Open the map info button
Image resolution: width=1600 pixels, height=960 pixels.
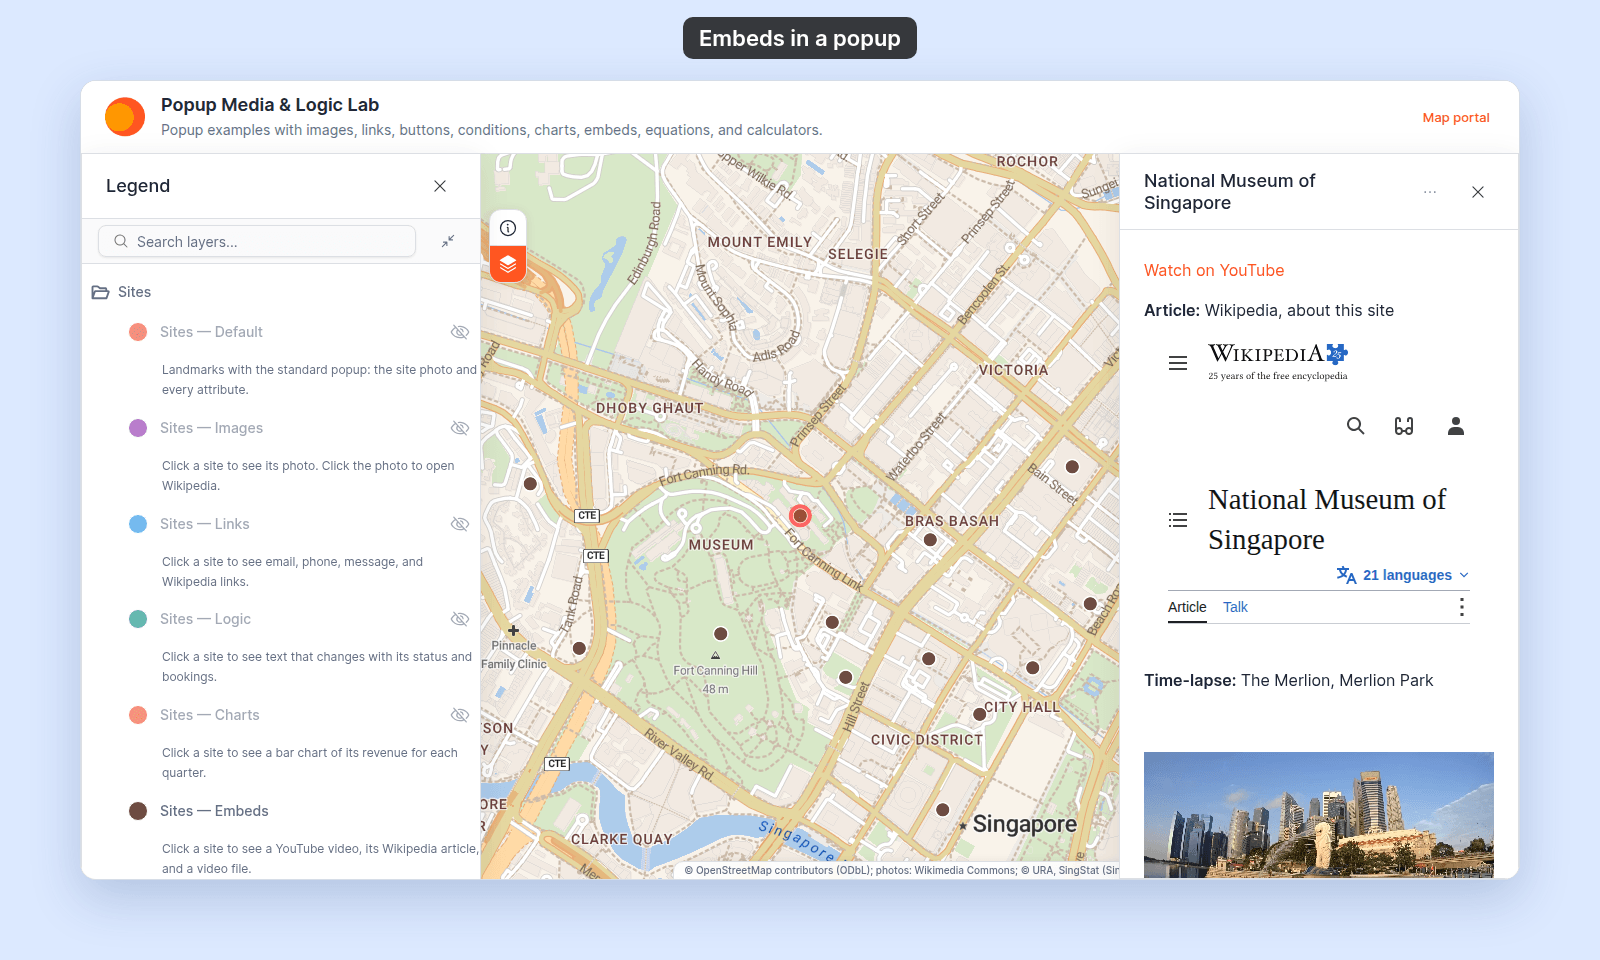(508, 228)
